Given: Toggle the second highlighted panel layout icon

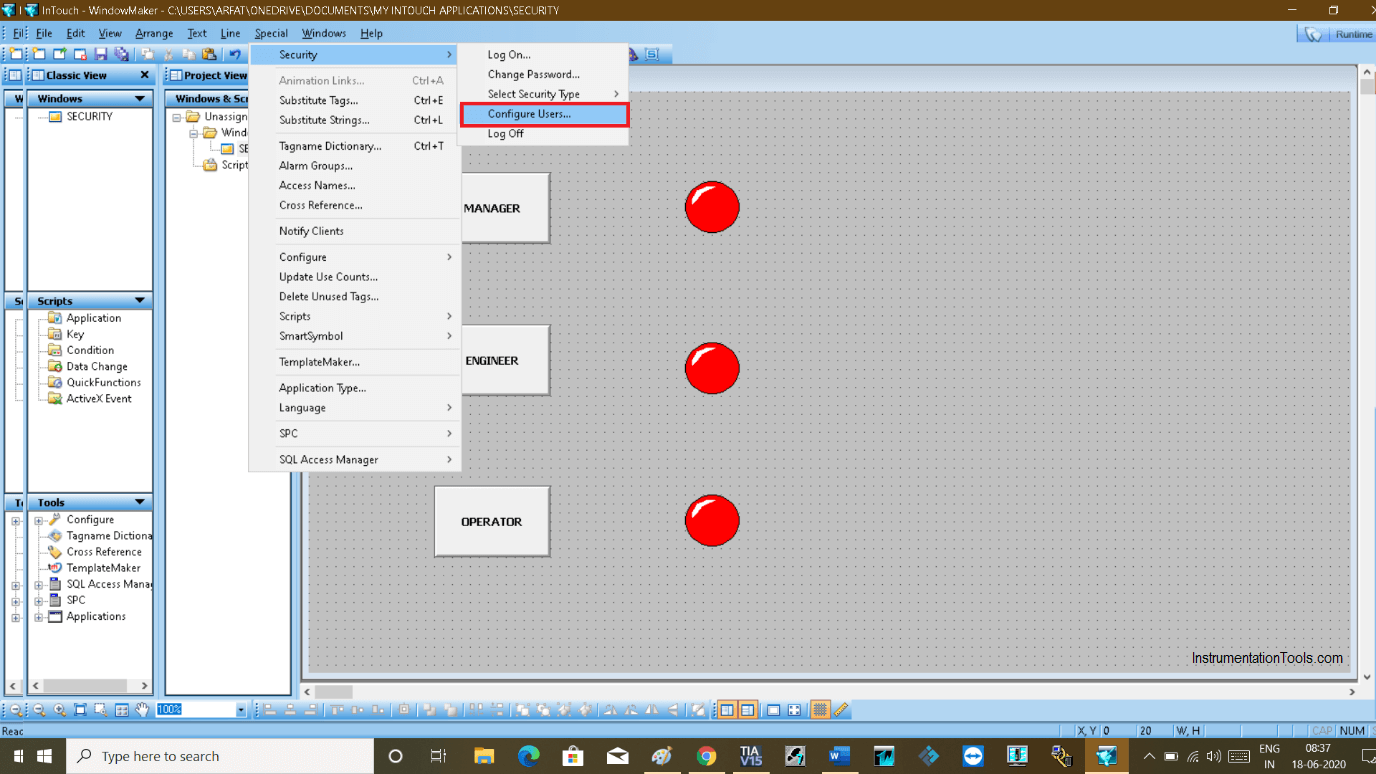Looking at the screenshot, I should [x=747, y=710].
